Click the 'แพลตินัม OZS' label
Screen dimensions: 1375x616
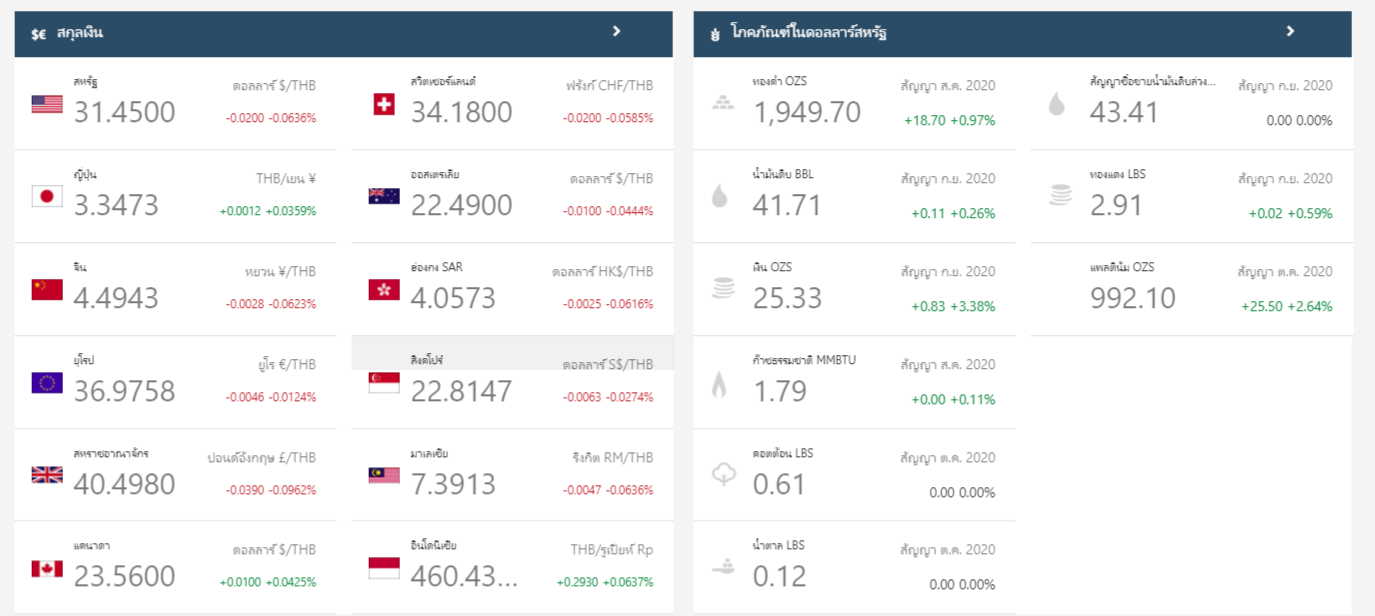(1122, 267)
